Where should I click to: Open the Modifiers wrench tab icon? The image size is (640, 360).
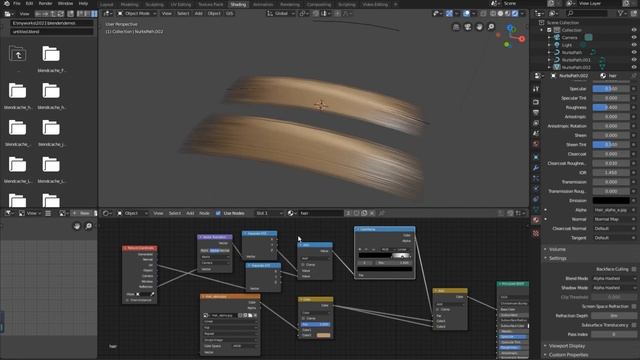click(x=536, y=168)
